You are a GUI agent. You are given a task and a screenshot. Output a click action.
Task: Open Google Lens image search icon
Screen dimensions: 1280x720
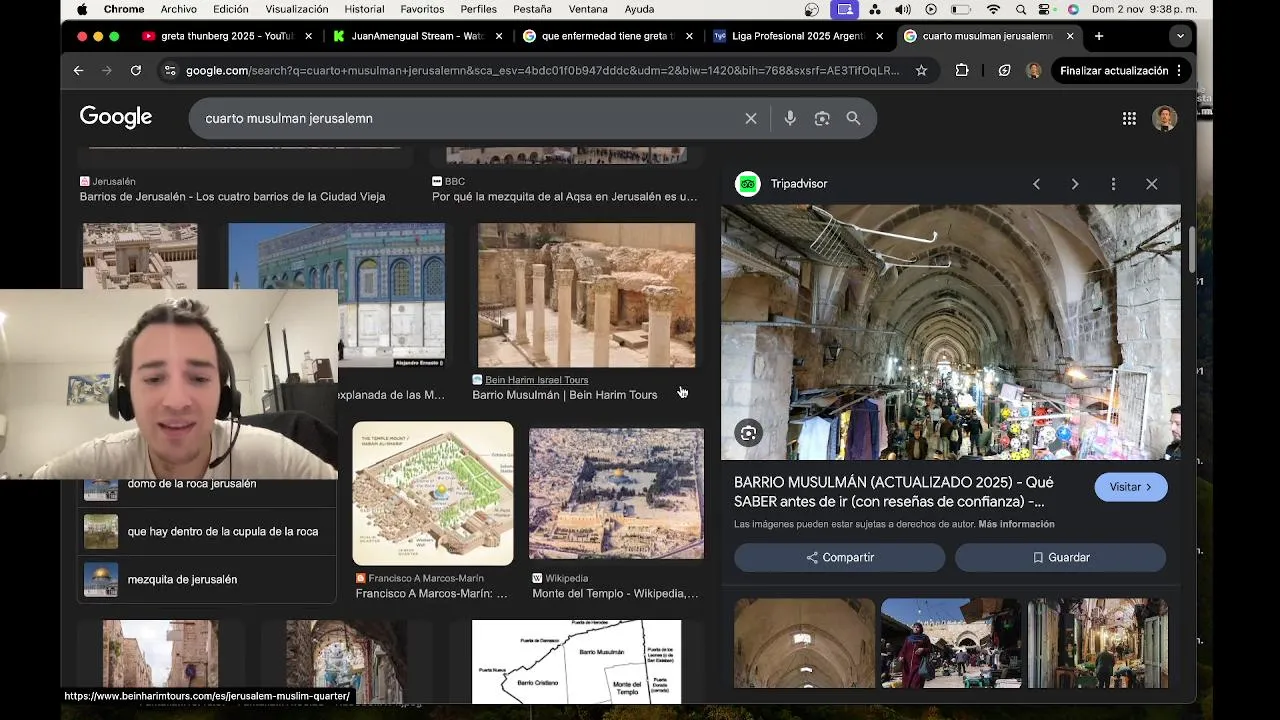[822, 118]
